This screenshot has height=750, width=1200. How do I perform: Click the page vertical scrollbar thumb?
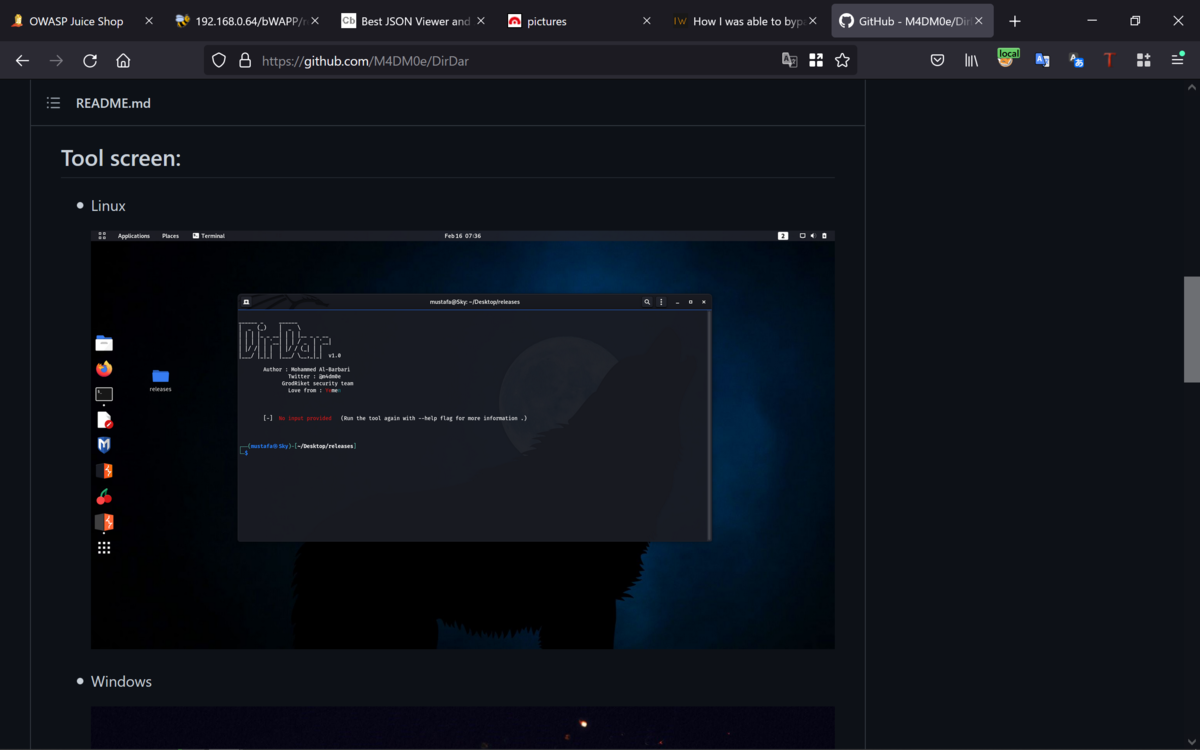(x=1192, y=329)
